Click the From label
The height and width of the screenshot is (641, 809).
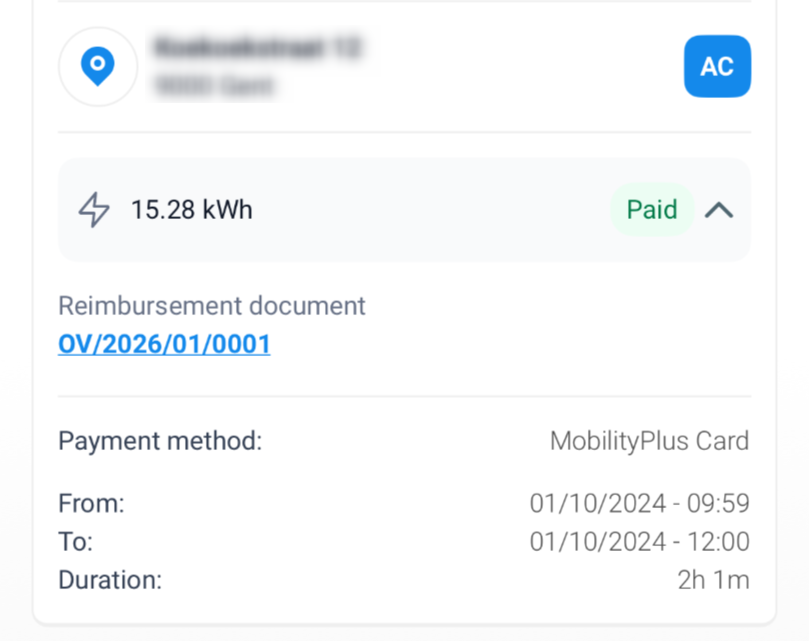click(91, 503)
